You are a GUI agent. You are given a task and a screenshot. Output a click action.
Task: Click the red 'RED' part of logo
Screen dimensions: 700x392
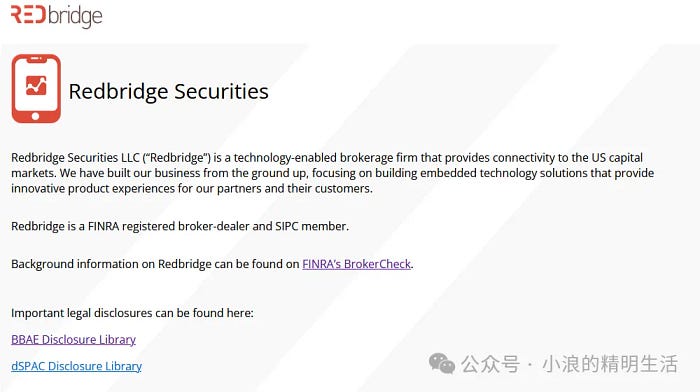pyautogui.click(x=28, y=14)
